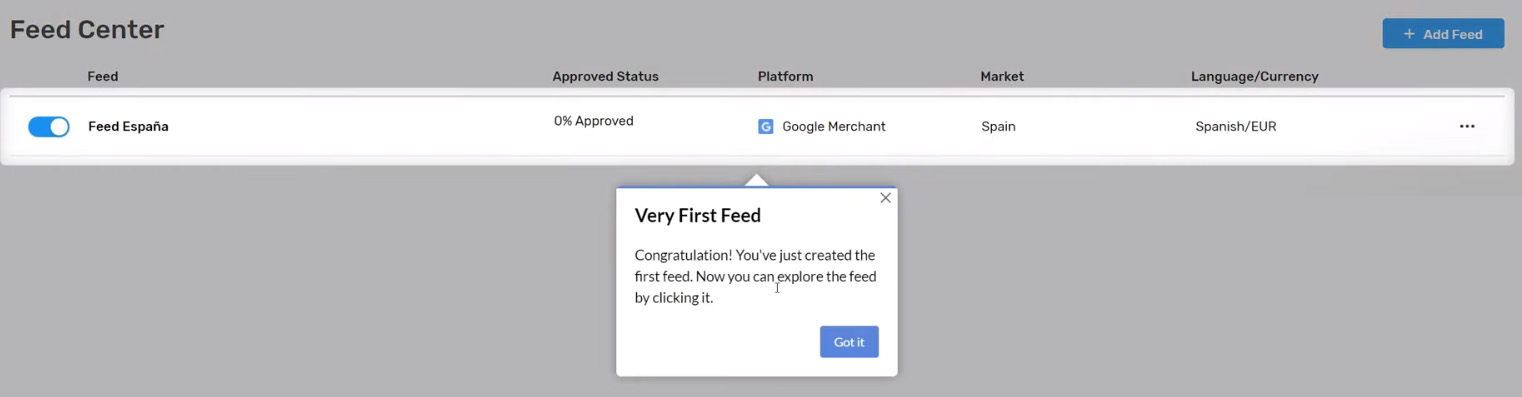The width and height of the screenshot is (1522, 397).
Task: Click the plus icon in Add Feed
Action: (x=1409, y=34)
